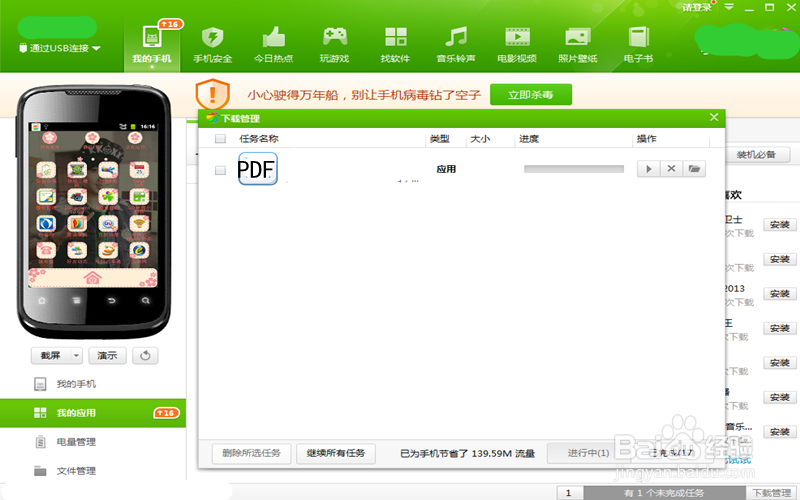Click the 已为手机节省了 139.59M 流量 text
Viewport: 800px width, 500px height.
[467, 453]
